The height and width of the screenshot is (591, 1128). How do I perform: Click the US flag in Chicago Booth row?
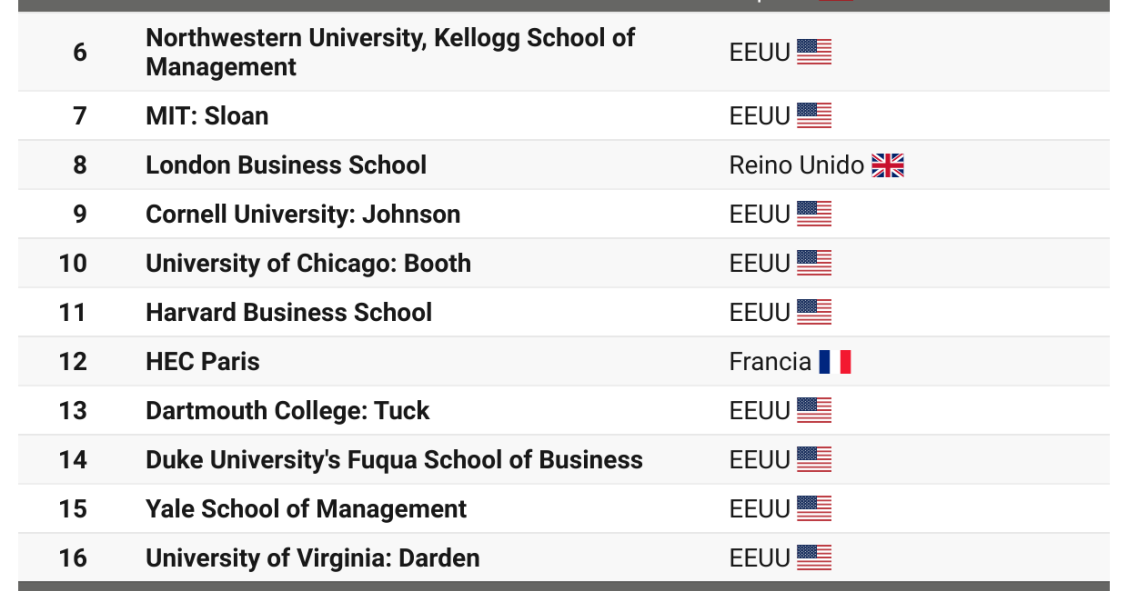pos(814,263)
